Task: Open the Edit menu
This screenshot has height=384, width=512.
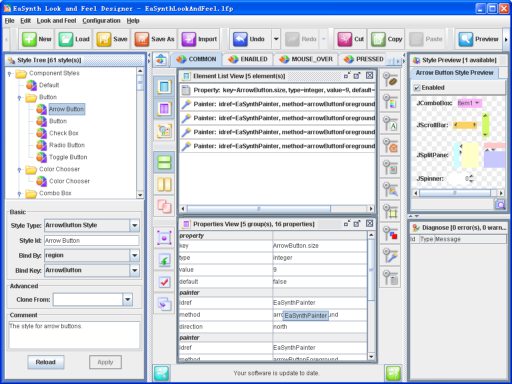Action: [25, 21]
